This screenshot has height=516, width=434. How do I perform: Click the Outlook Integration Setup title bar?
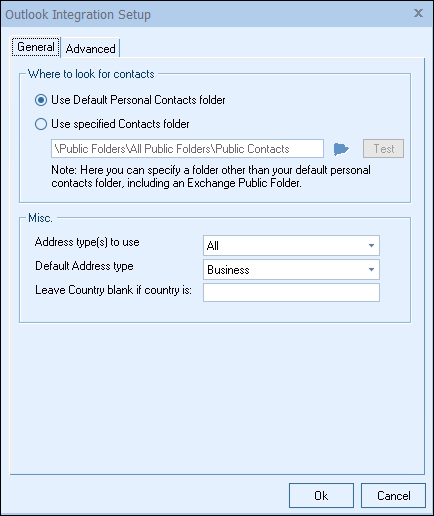[207, 14]
